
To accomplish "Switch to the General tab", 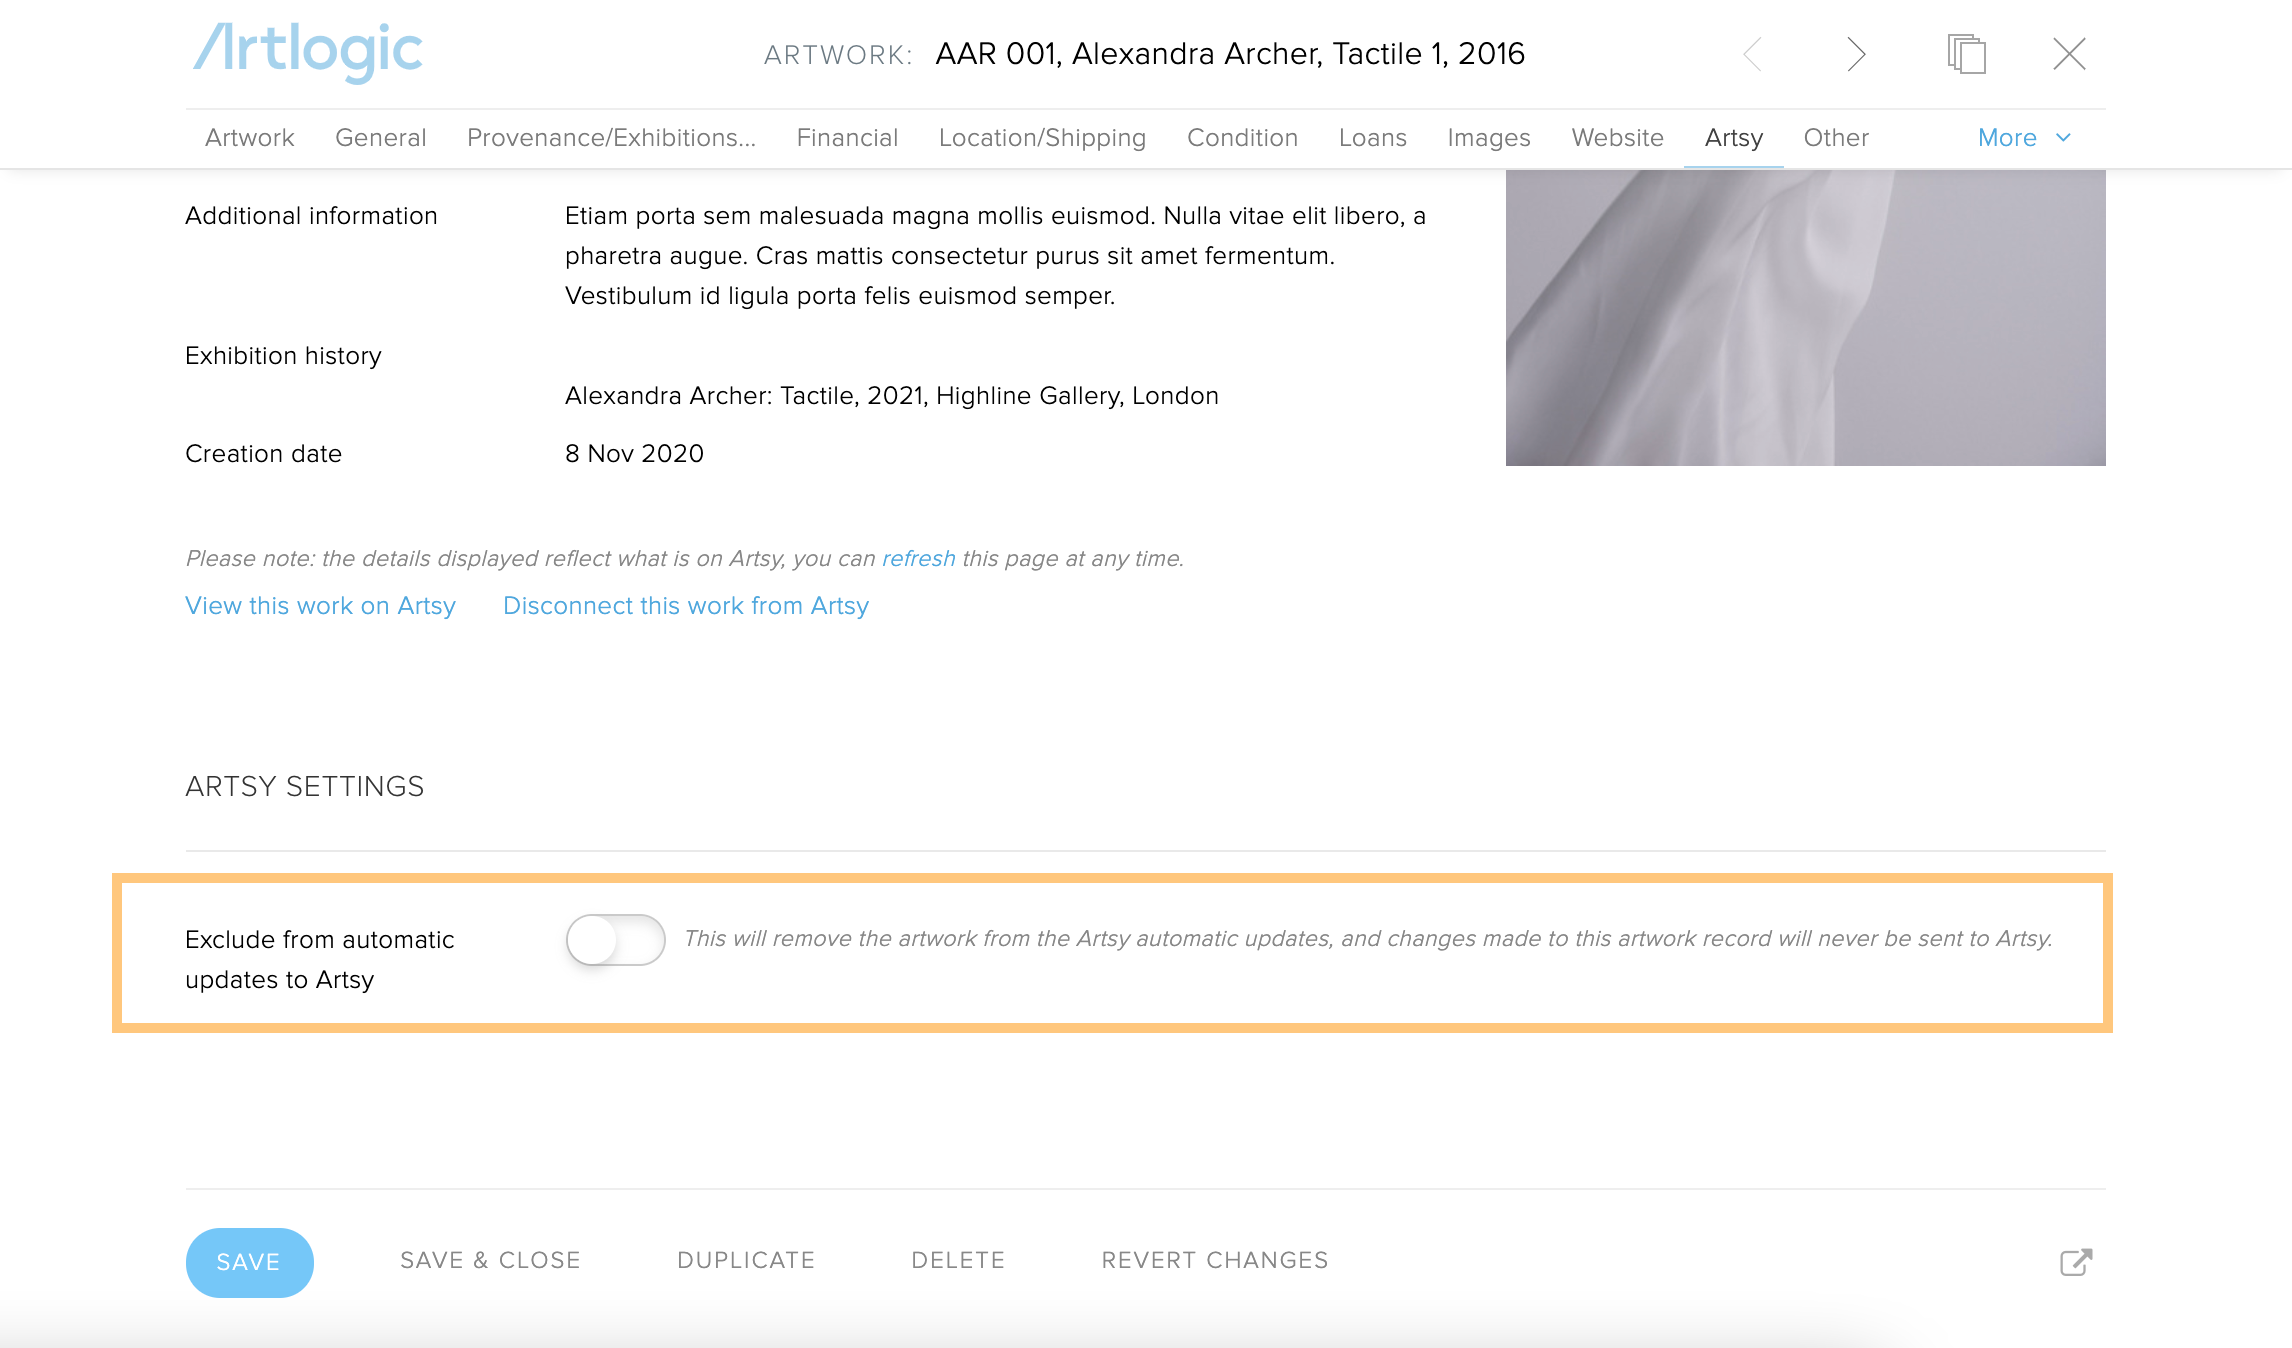I will pyautogui.click(x=380, y=138).
